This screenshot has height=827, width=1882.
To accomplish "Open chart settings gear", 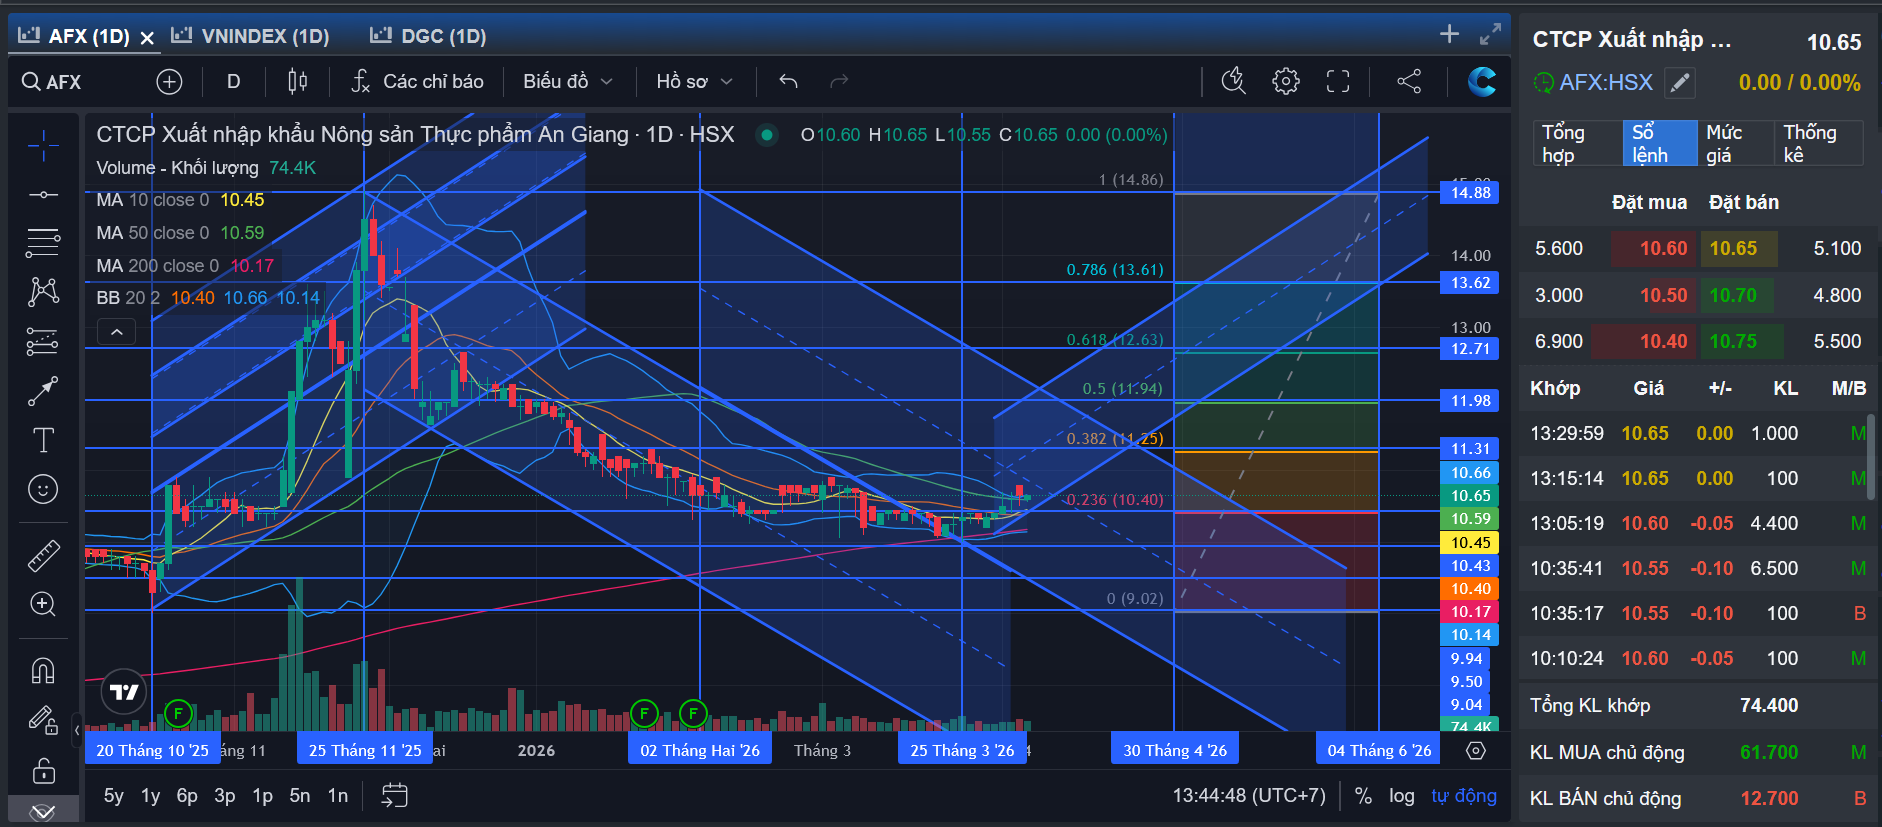I will click(x=1286, y=81).
